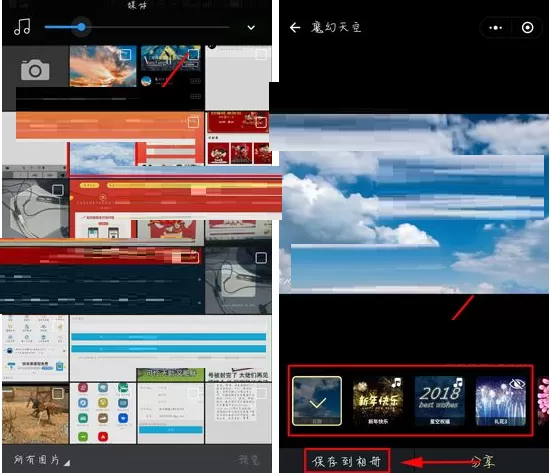
Task: Go back from 魔幻天空 page
Action: (x=295, y=27)
